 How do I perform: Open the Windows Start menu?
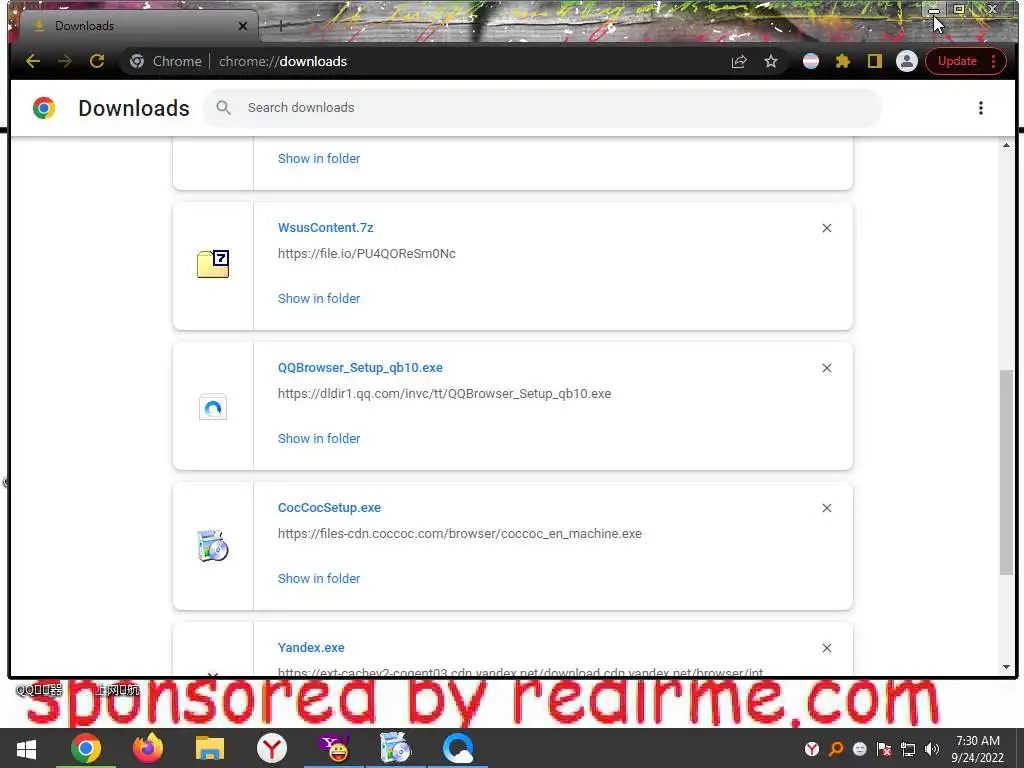(26, 748)
